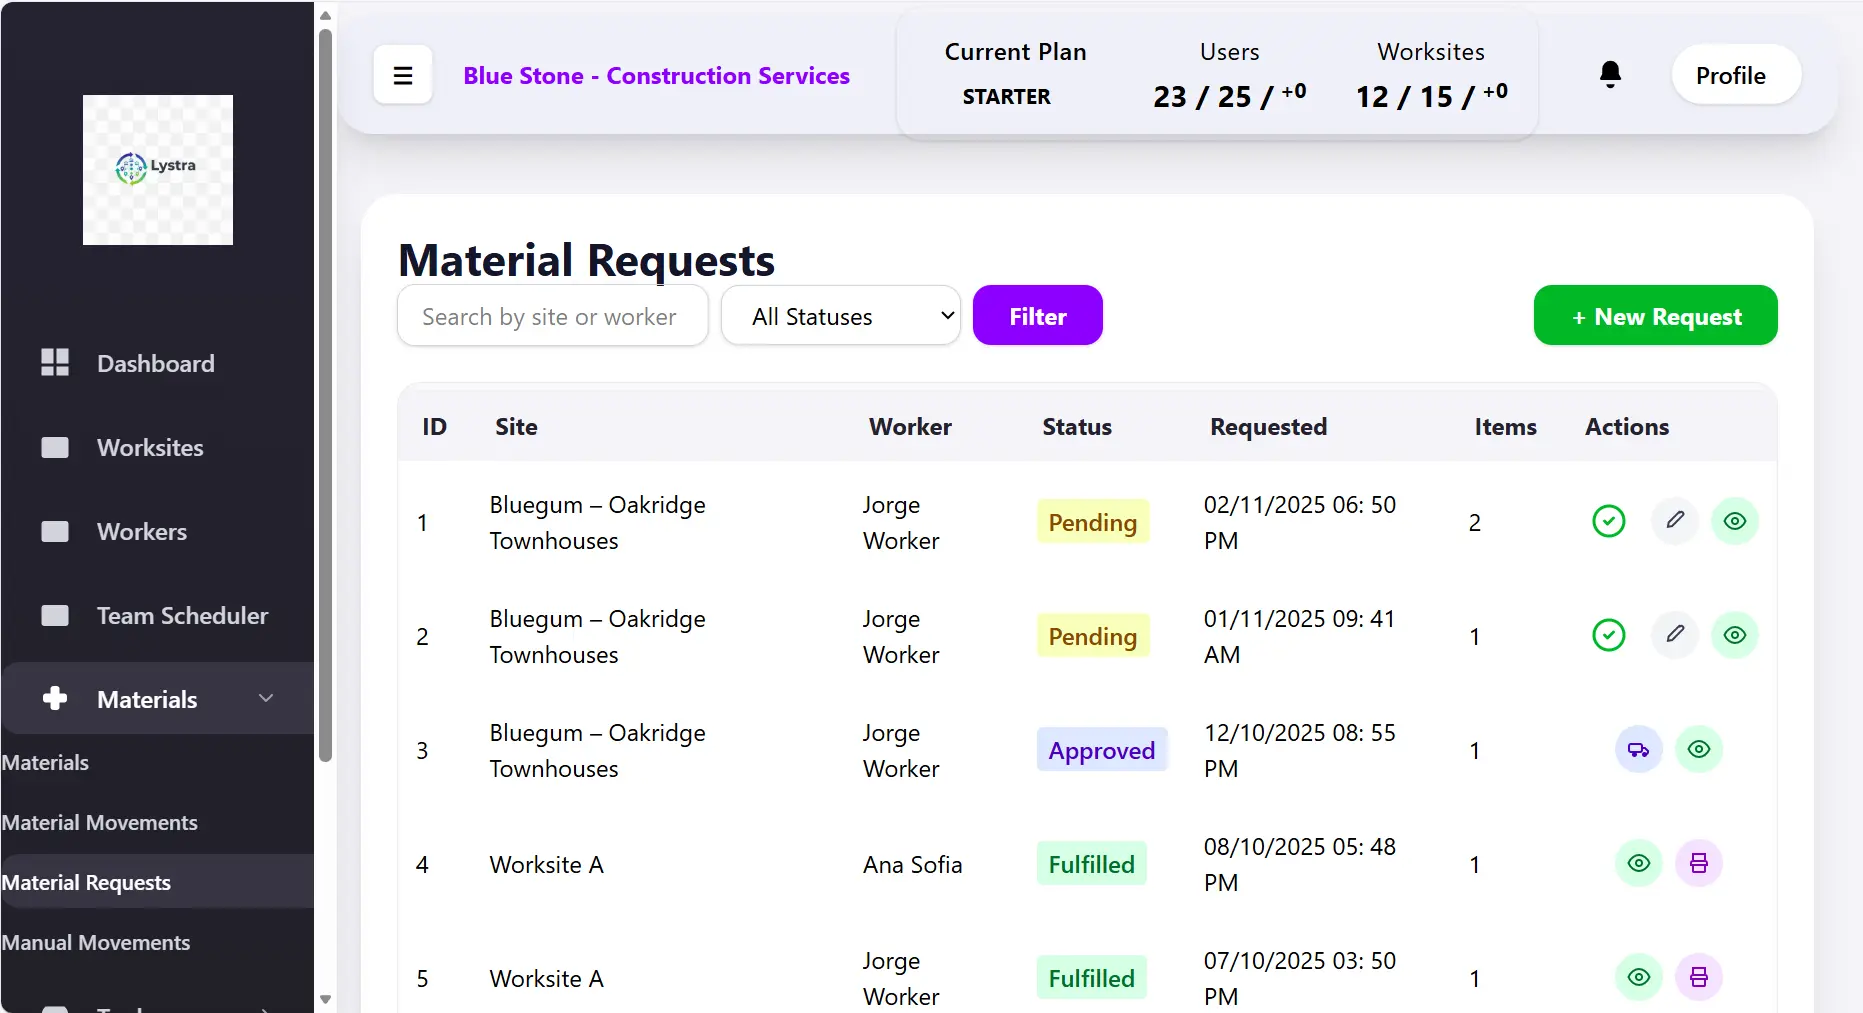This screenshot has height=1013, width=1863.
Task: Go to Dashboard
Action: (x=156, y=363)
